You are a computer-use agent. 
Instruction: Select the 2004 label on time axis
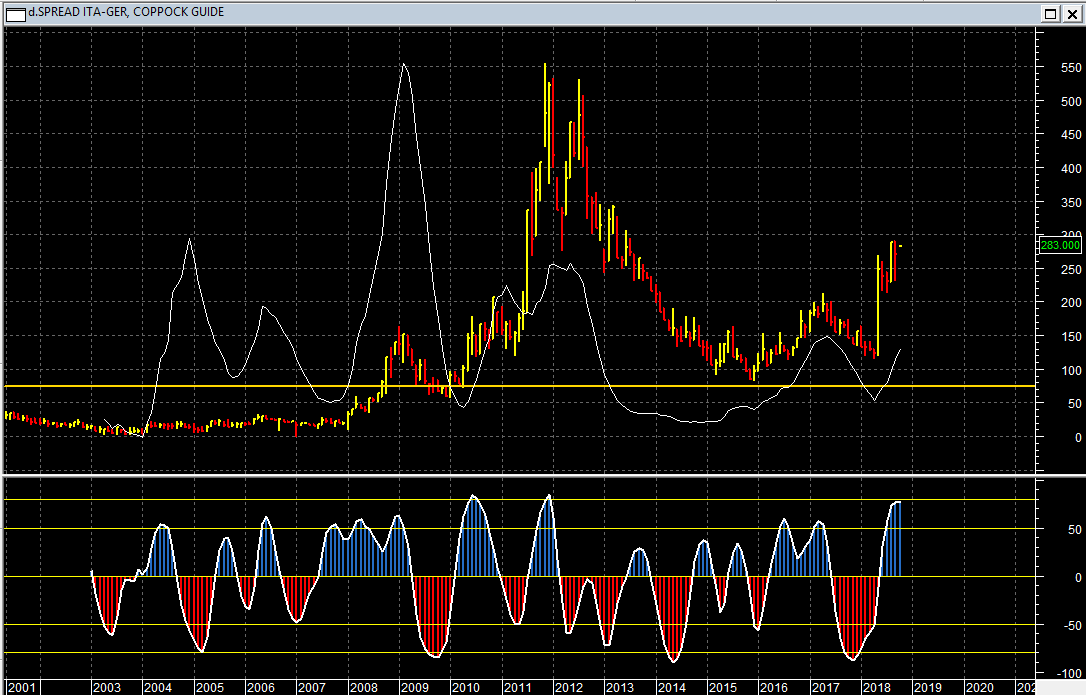click(x=158, y=687)
